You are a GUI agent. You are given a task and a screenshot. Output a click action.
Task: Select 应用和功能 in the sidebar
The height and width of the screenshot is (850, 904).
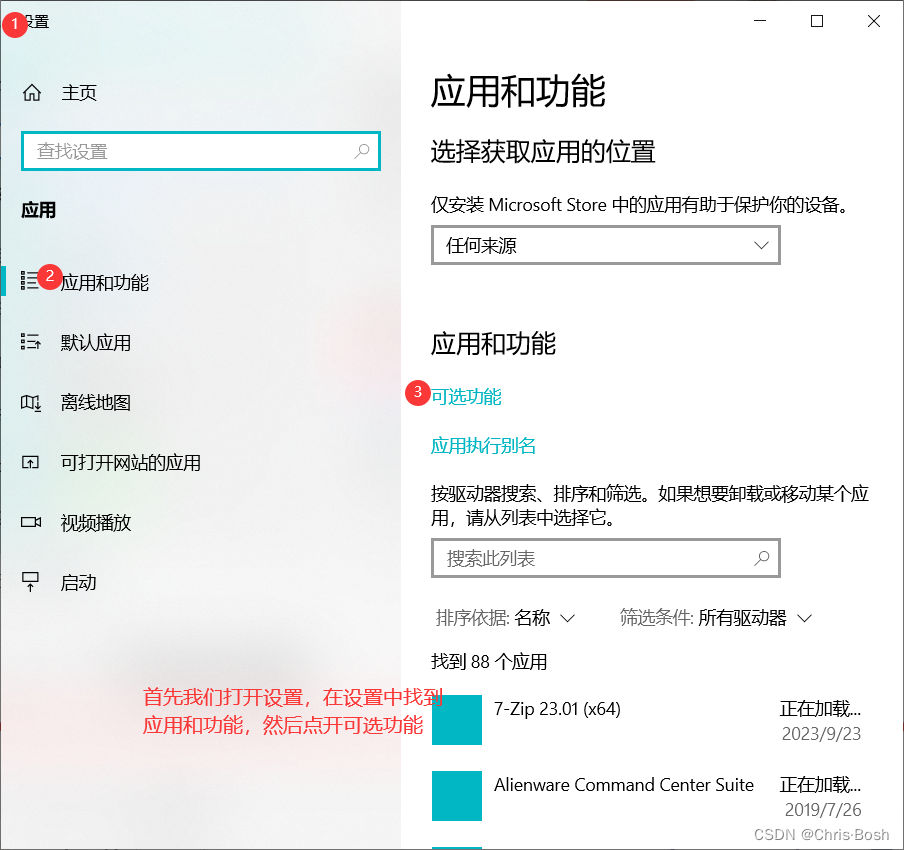[200, 281]
